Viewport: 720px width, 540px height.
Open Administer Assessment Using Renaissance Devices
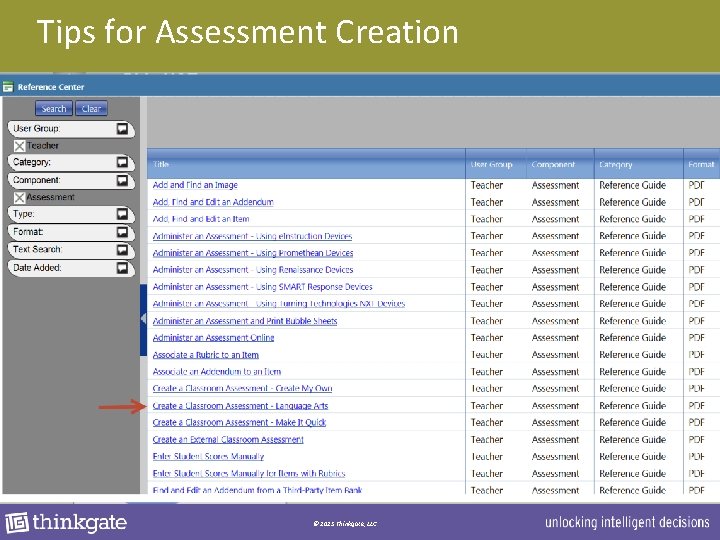[x=253, y=270]
